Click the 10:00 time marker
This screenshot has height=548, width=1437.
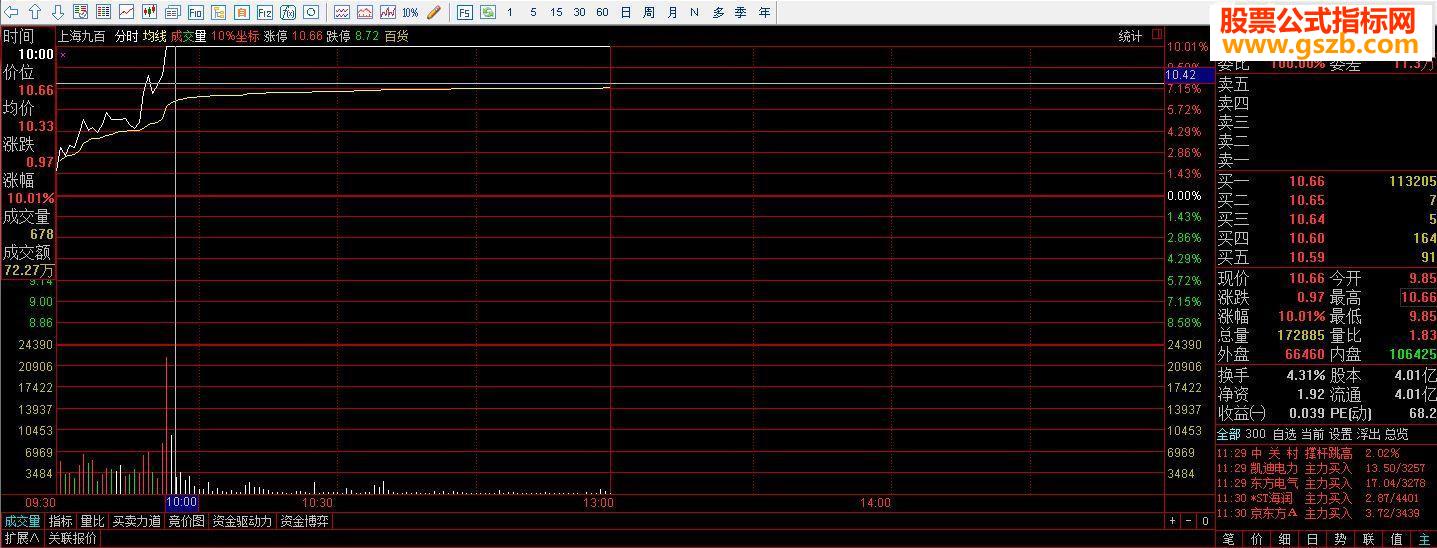click(x=181, y=502)
